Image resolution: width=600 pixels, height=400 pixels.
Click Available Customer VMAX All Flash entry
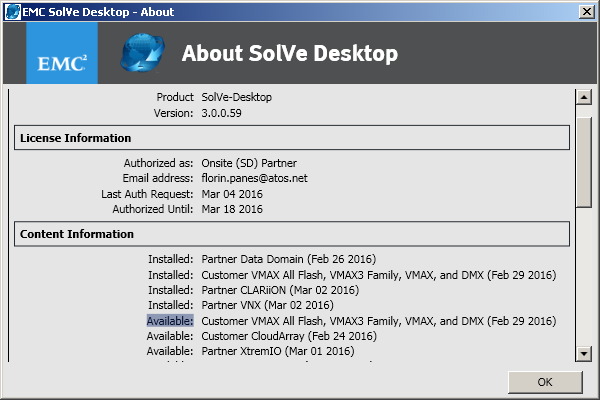pos(378,321)
